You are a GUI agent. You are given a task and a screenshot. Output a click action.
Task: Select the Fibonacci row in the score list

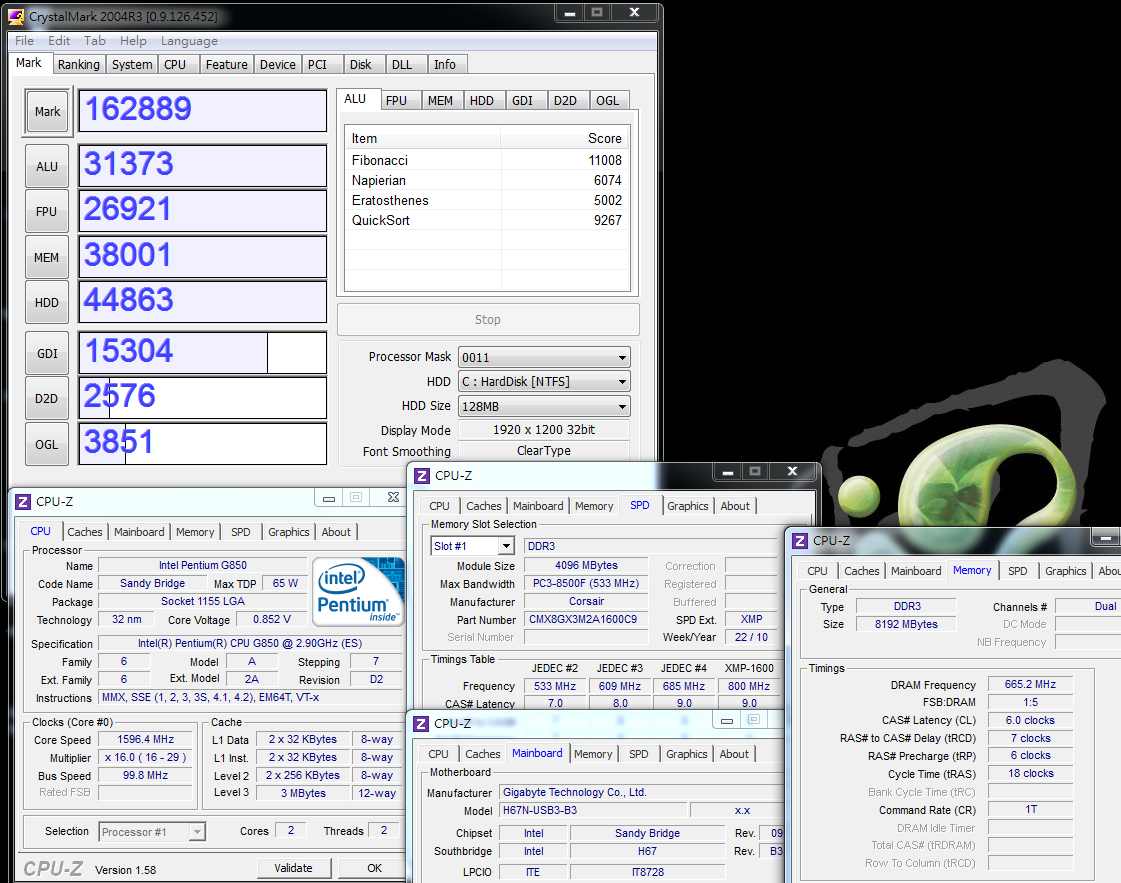pos(487,160)
